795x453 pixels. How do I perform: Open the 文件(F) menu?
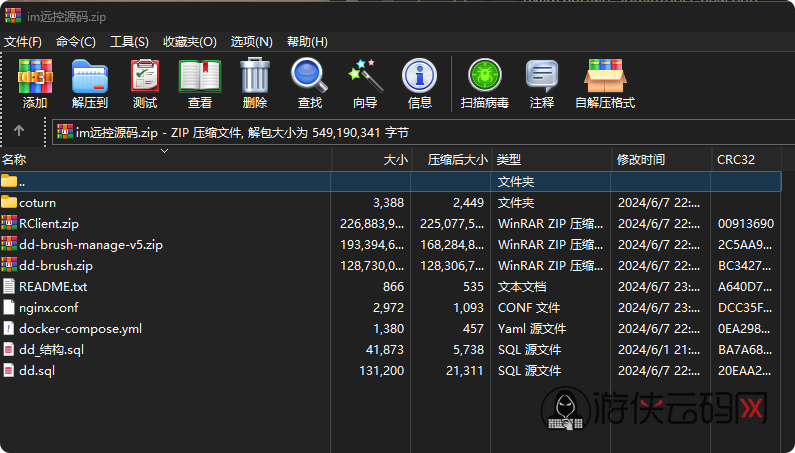pos(23,41)
